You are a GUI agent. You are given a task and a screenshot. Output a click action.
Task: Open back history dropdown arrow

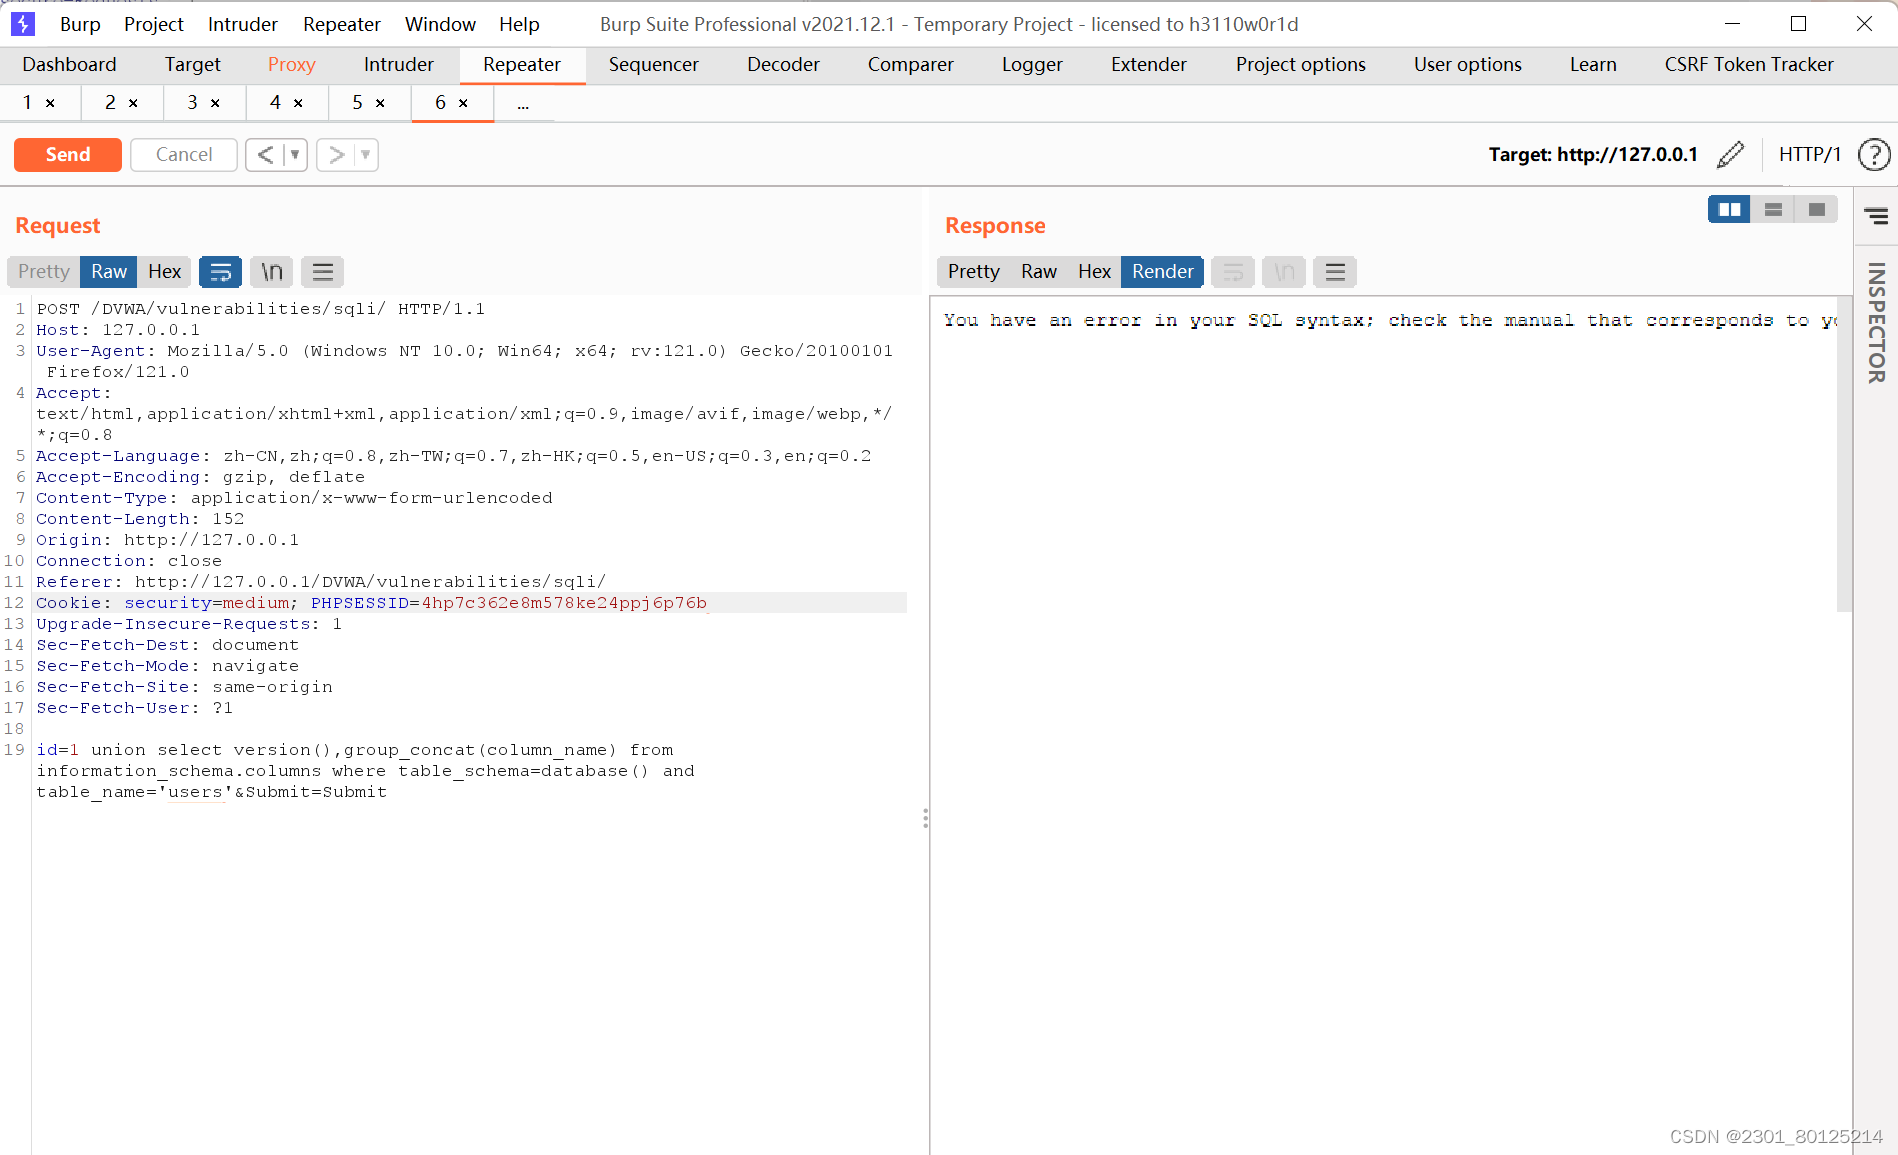point(295,155)
